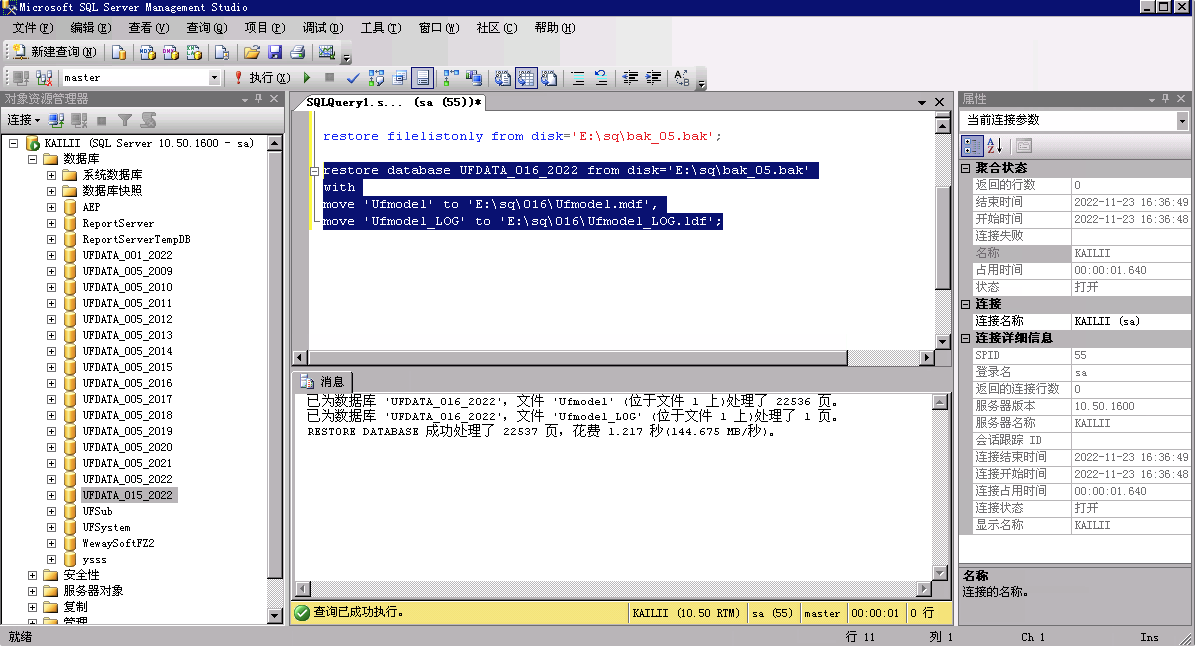Open the Connect (连接) dropdown in Object Explorer
The image size is (1195, 646).
pyautogui.click(x=24, y=120)
